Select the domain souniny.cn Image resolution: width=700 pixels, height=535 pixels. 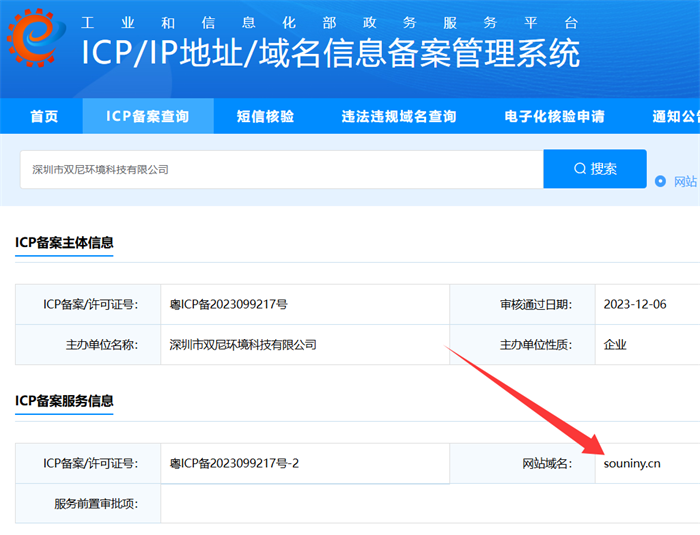tap(632, 464)
